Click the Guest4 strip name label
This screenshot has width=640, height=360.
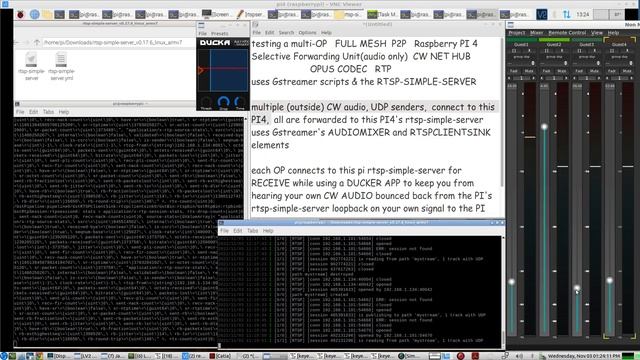pyautogui.click(x=619, y=45)
